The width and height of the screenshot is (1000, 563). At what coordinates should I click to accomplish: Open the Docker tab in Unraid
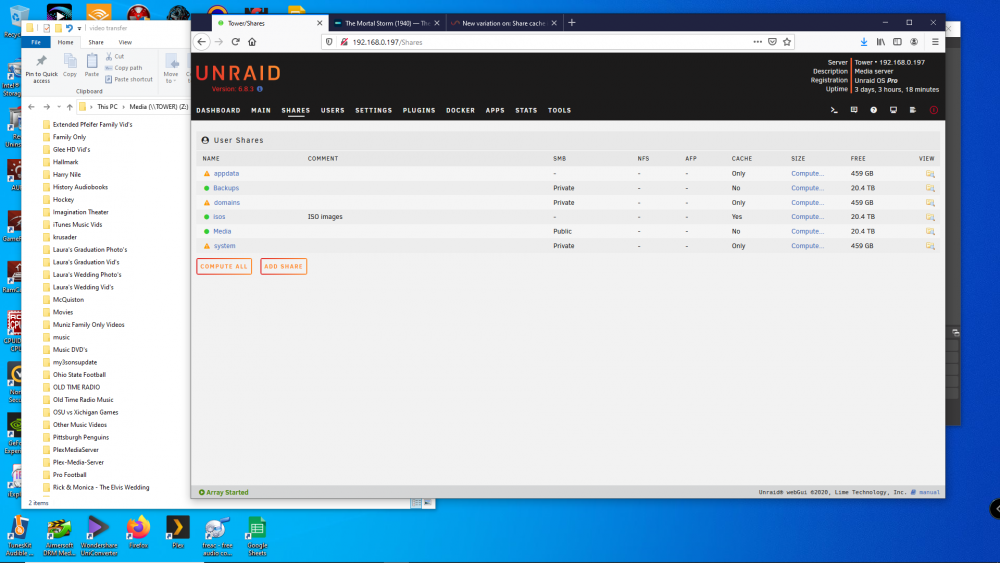[x=460, y=110]
